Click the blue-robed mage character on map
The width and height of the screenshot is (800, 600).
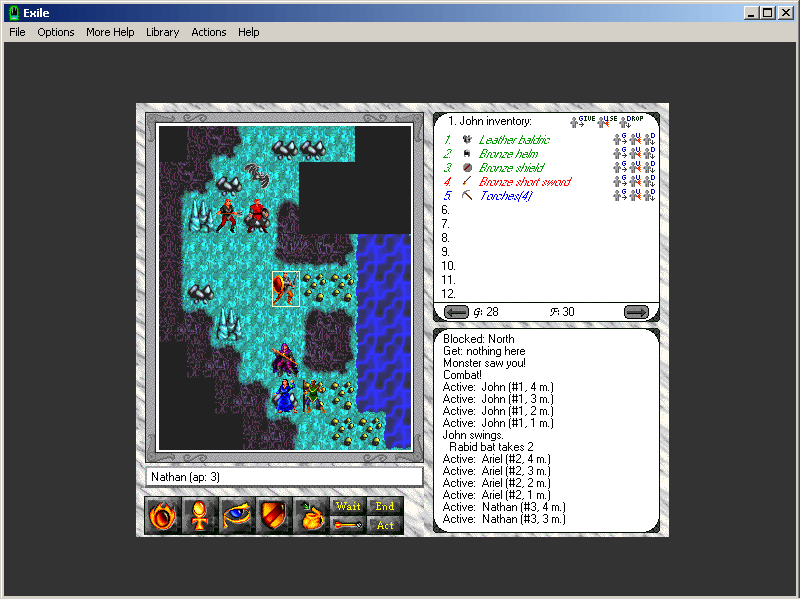[x=285, y=395]
